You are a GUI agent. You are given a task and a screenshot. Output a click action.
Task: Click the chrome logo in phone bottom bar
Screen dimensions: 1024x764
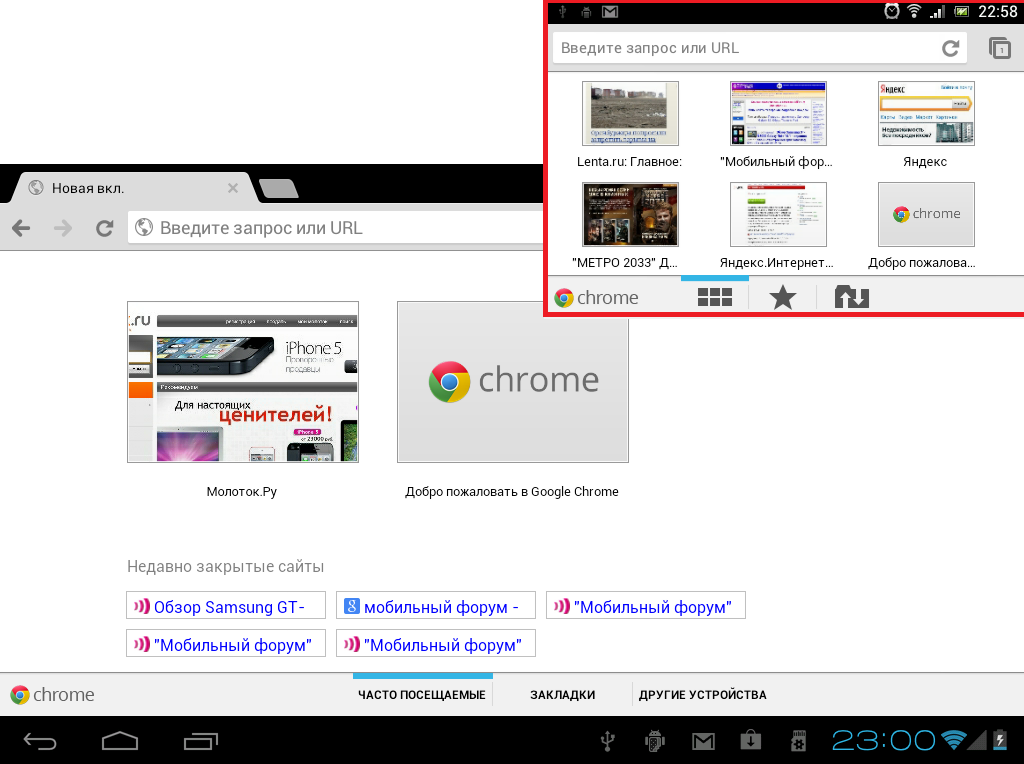(596, 298)
